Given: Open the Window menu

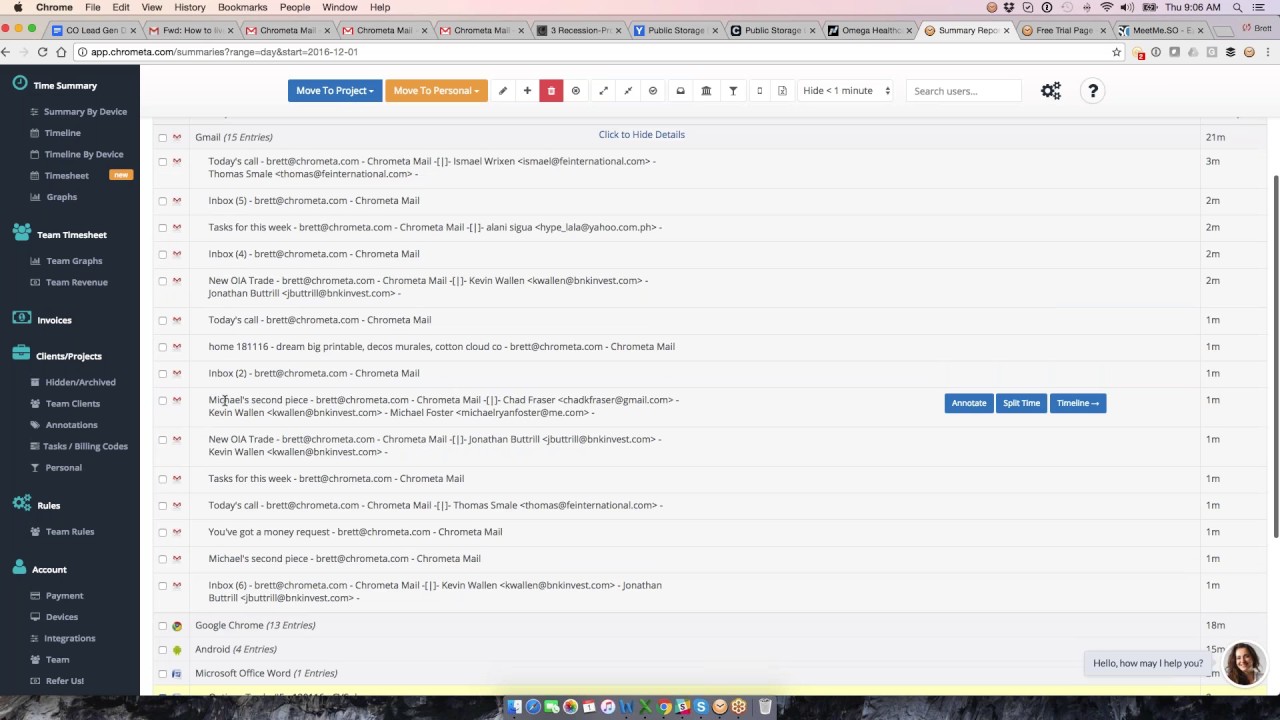Looking at the screenshot, I should pos(340,7).
